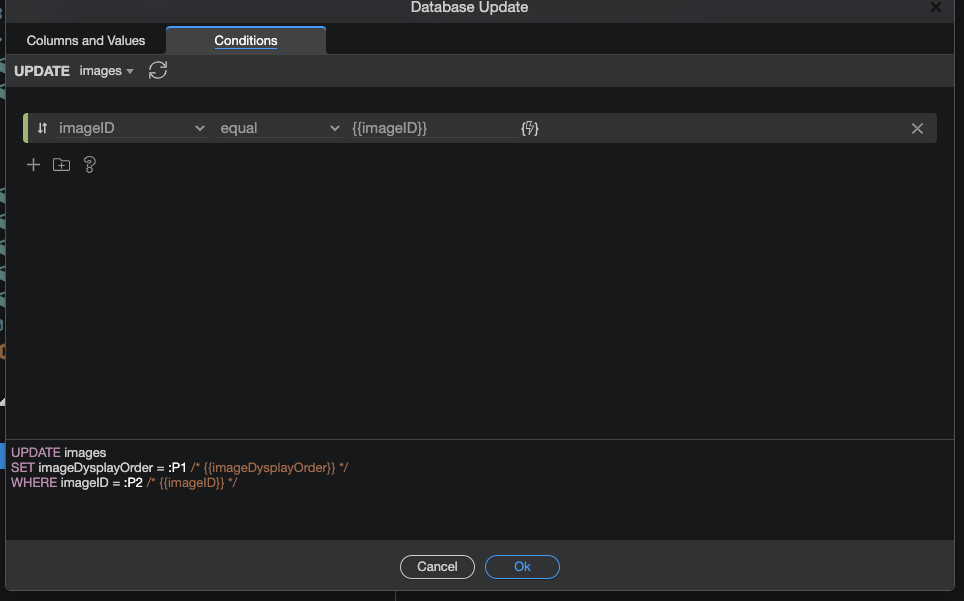Open the question mark help icon

[89, 165]
